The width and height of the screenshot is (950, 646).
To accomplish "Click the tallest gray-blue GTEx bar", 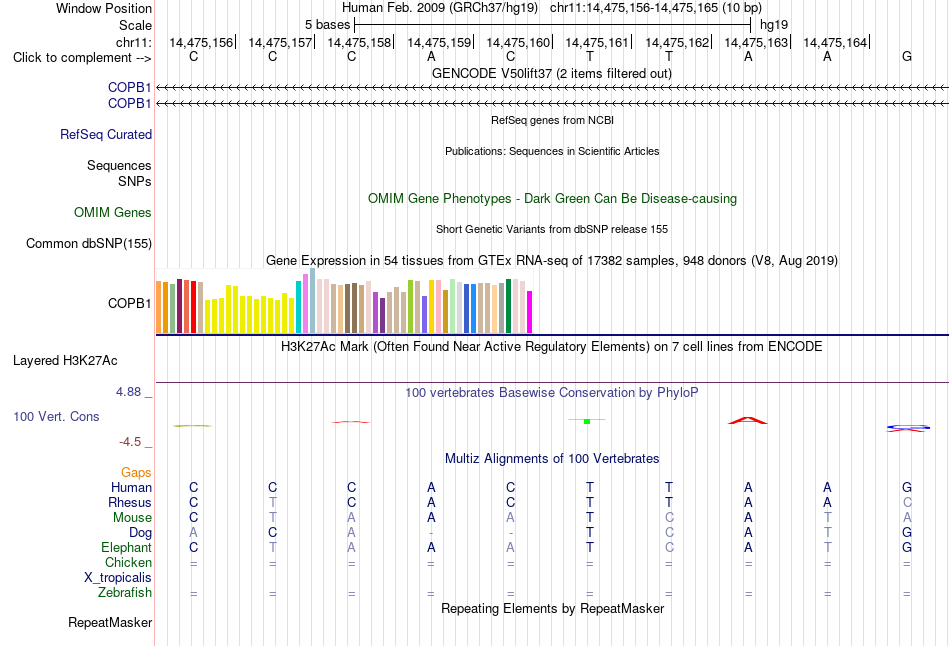I will point(313,301).
